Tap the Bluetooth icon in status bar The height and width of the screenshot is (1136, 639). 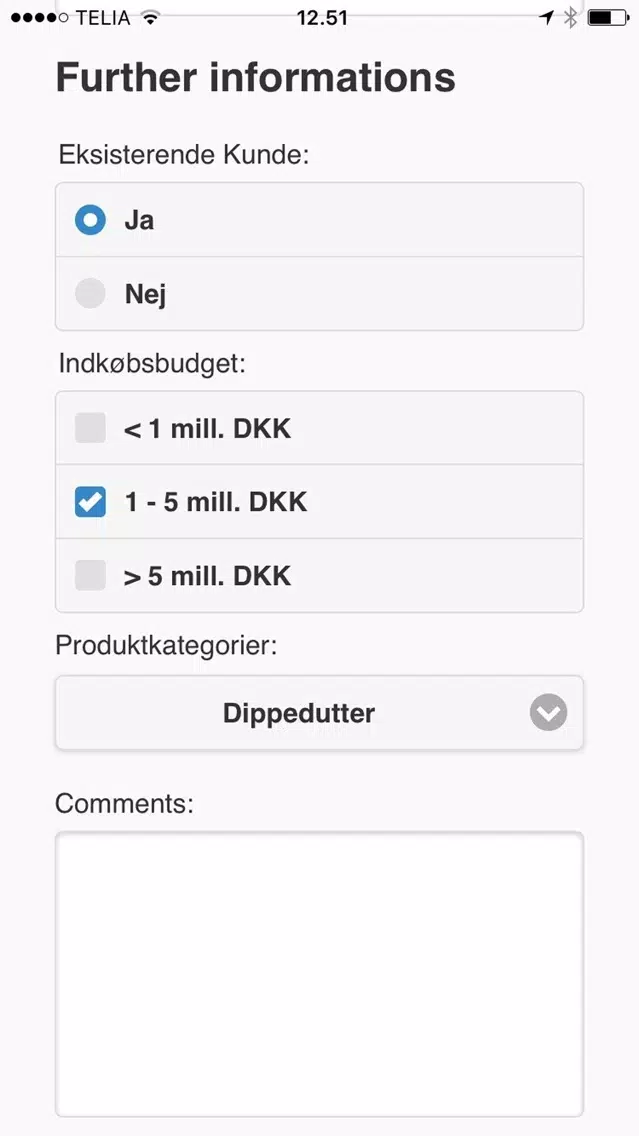click(571, 17)
